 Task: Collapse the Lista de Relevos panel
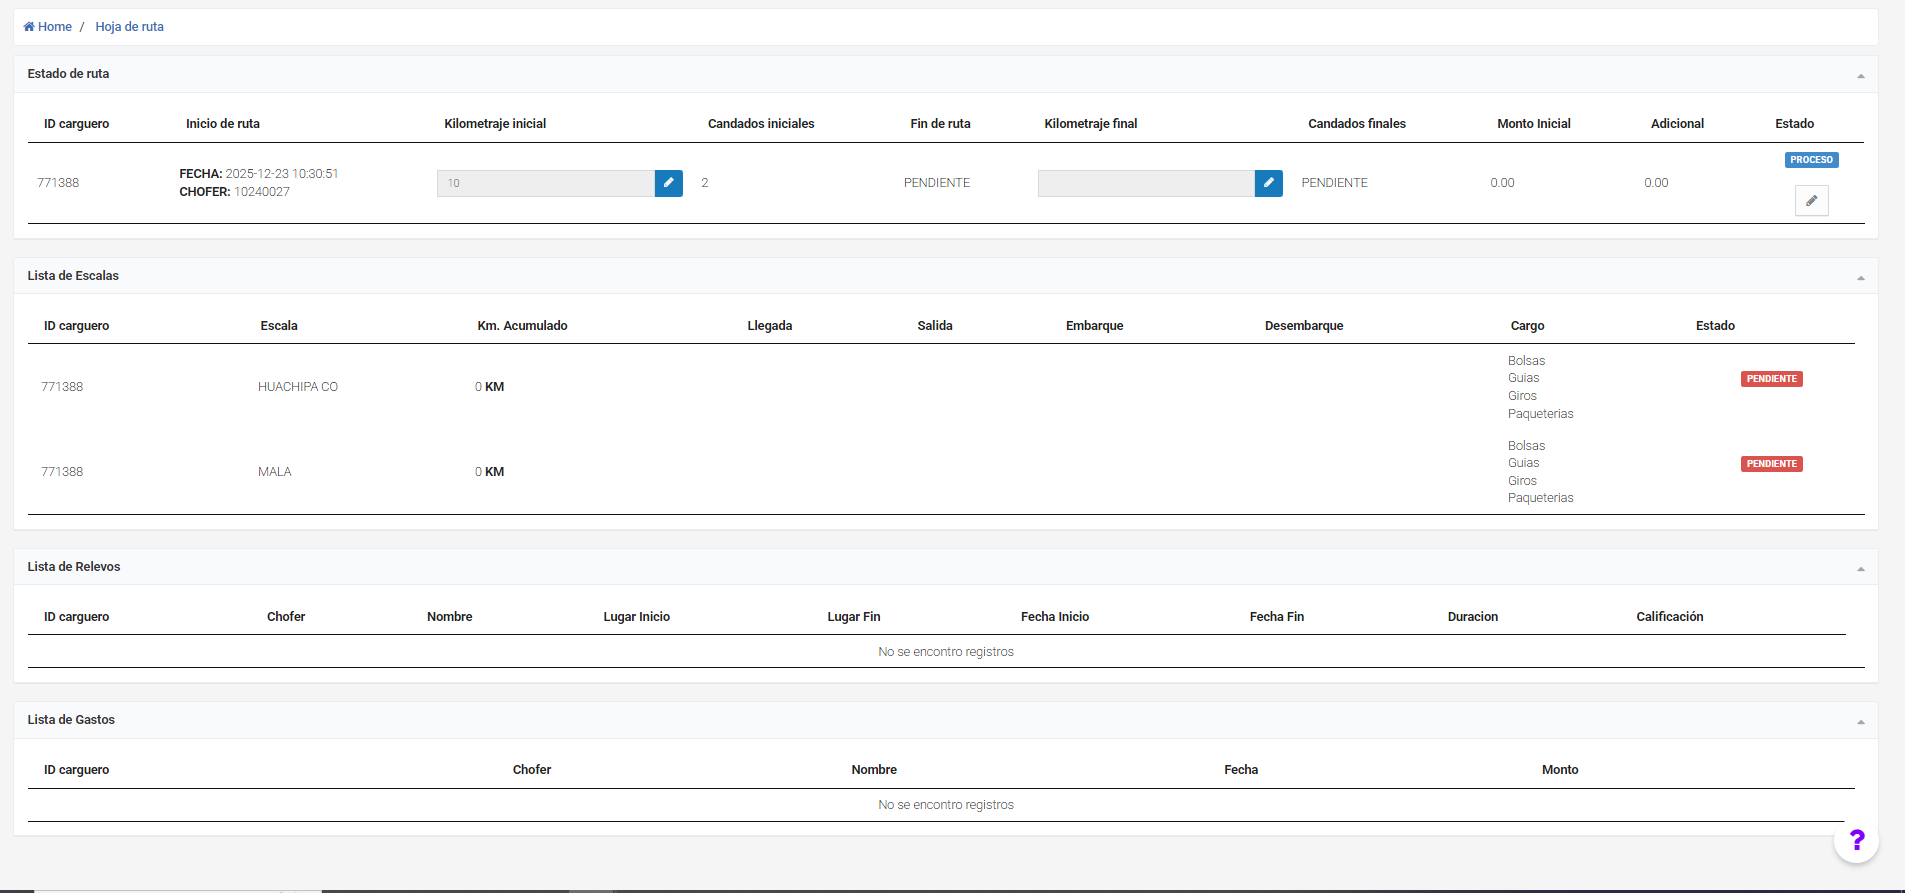1860,569
